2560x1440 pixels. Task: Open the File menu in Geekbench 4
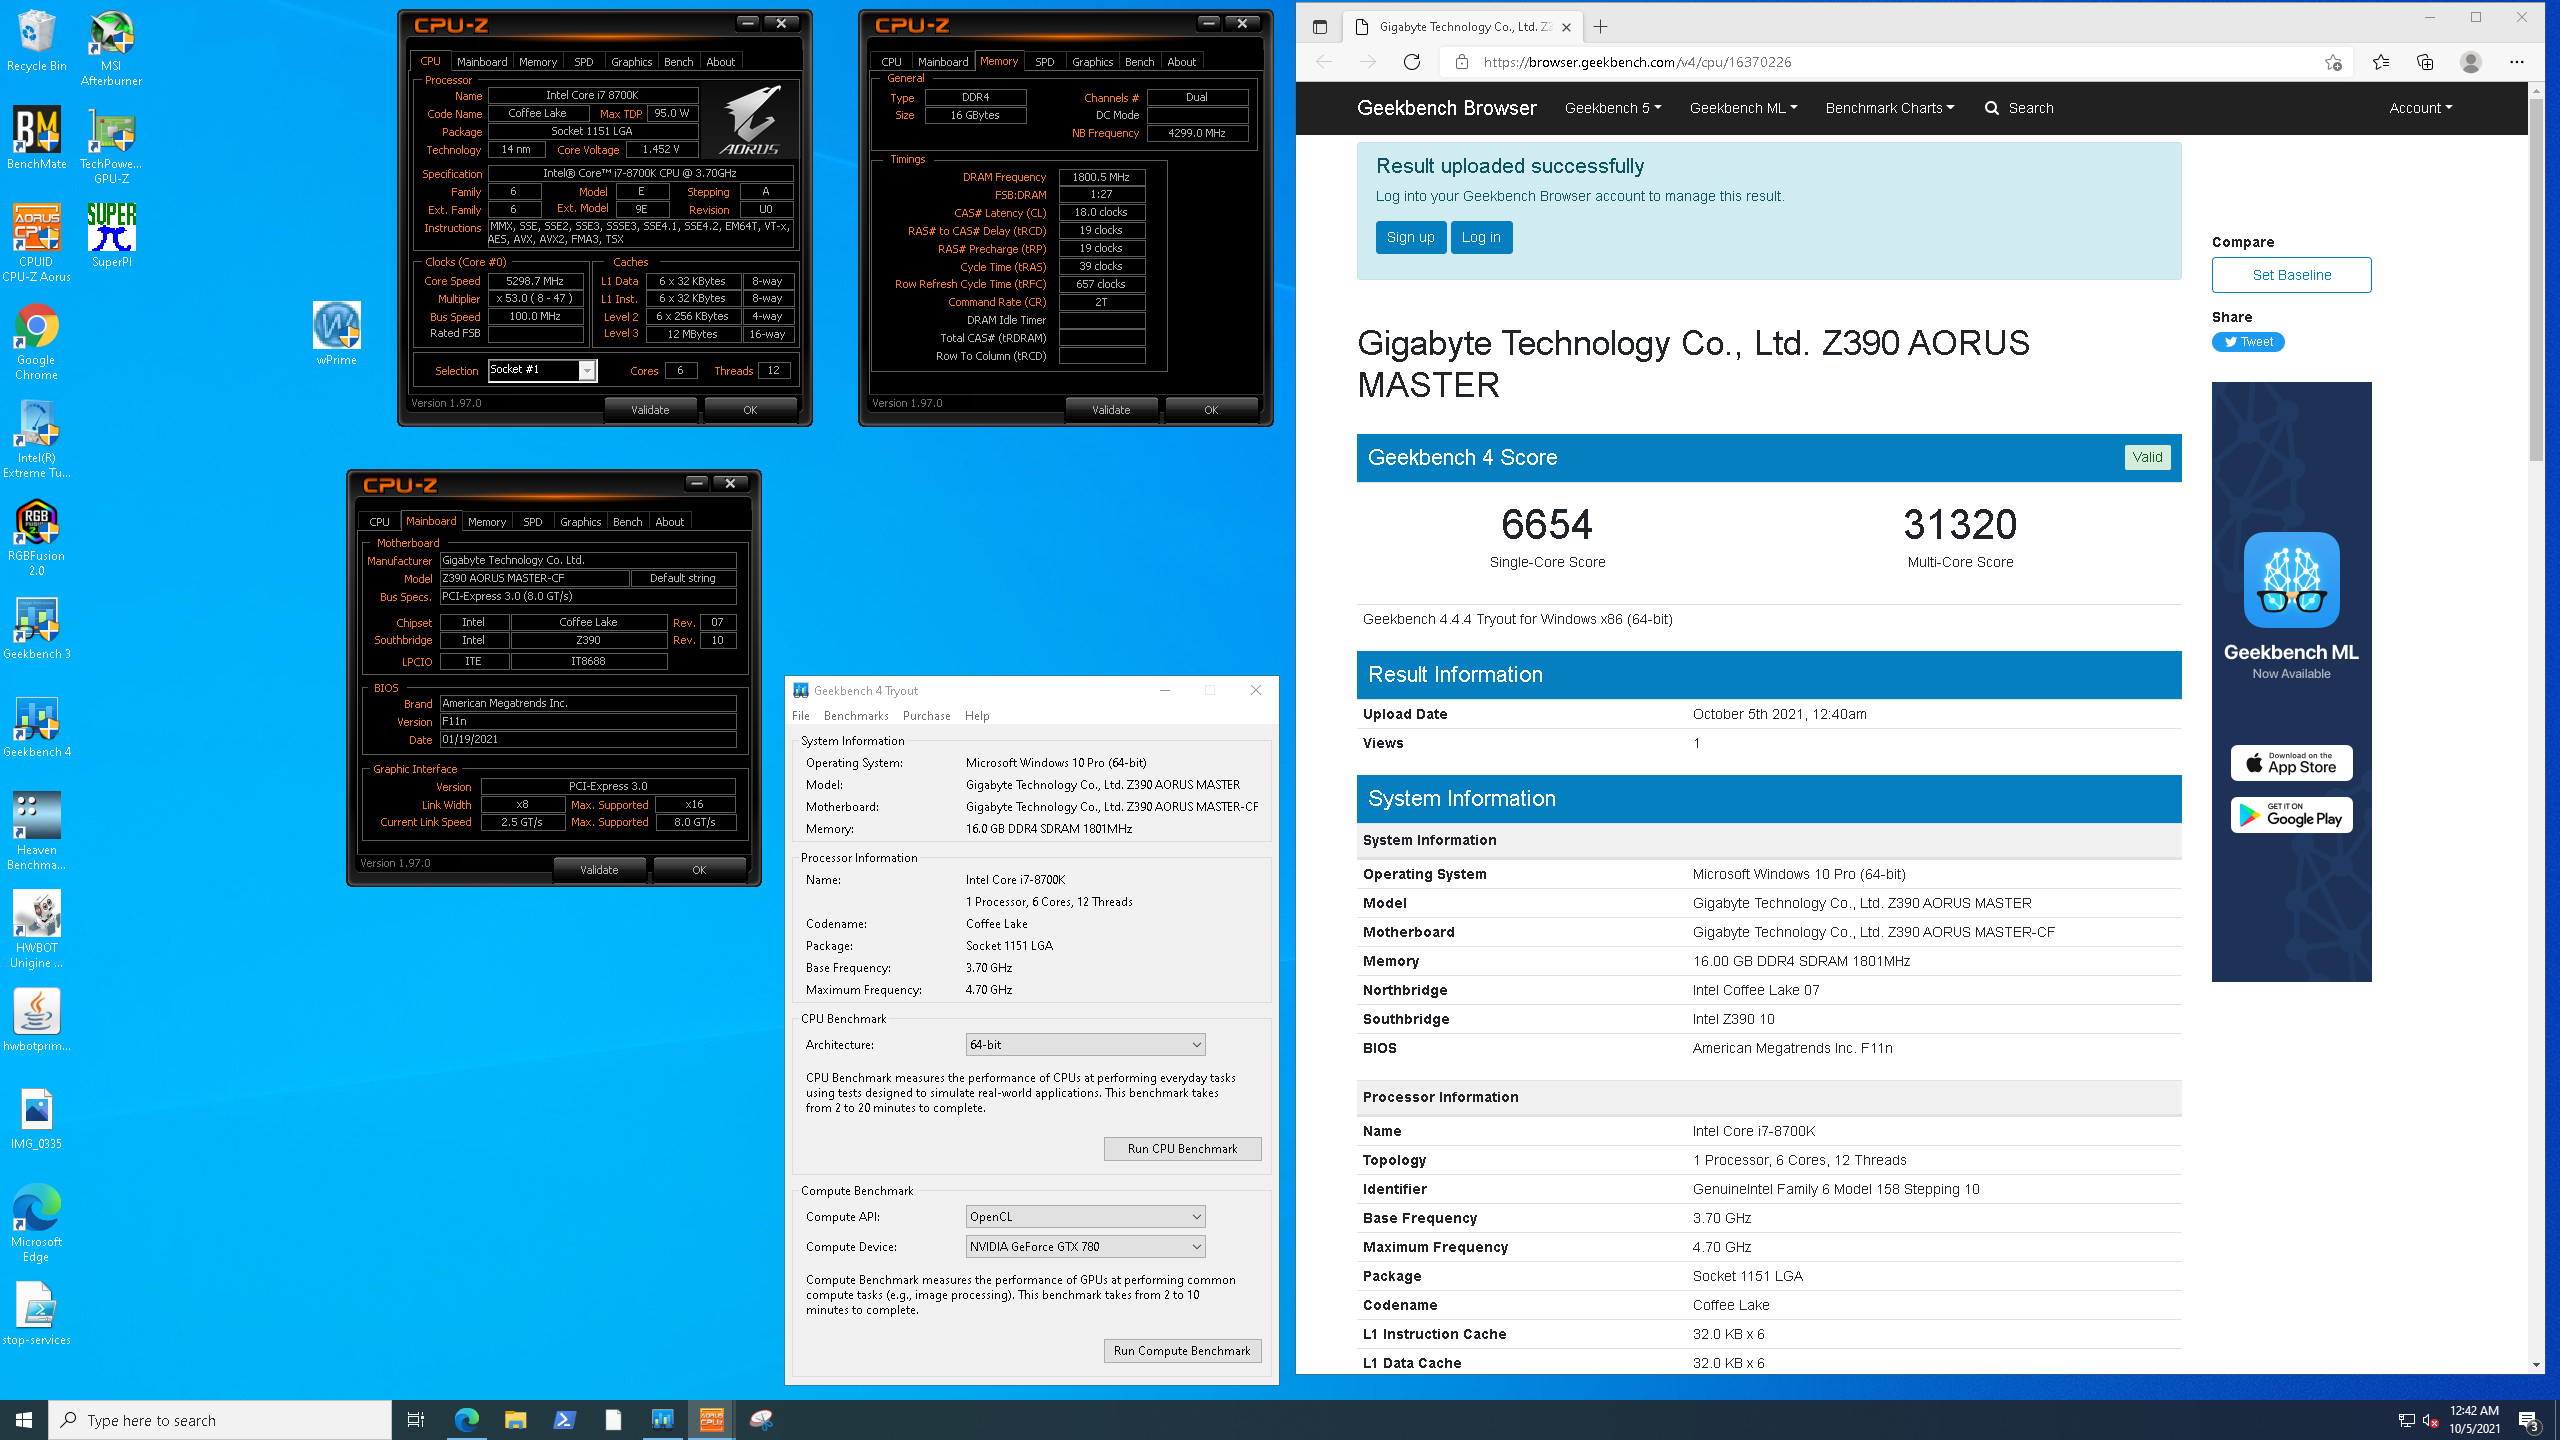point(801,716)
